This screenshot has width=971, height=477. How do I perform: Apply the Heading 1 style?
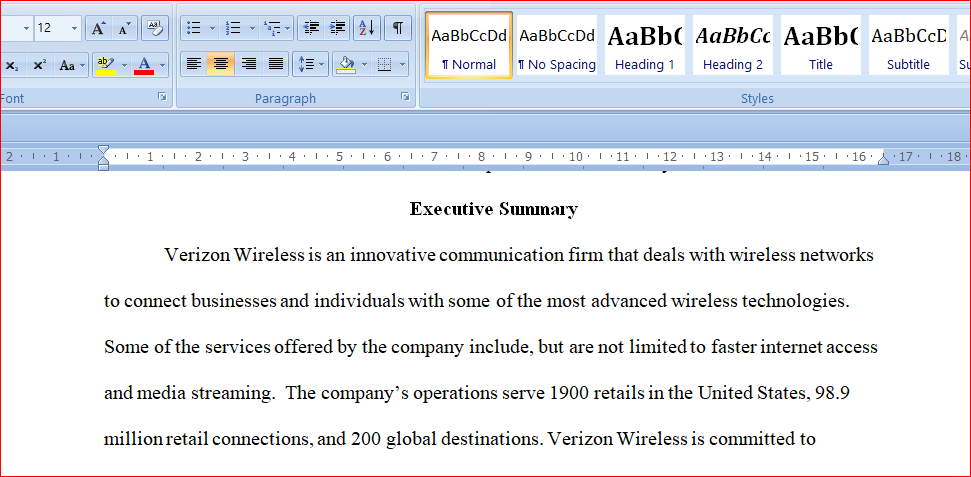coord(645,45)
